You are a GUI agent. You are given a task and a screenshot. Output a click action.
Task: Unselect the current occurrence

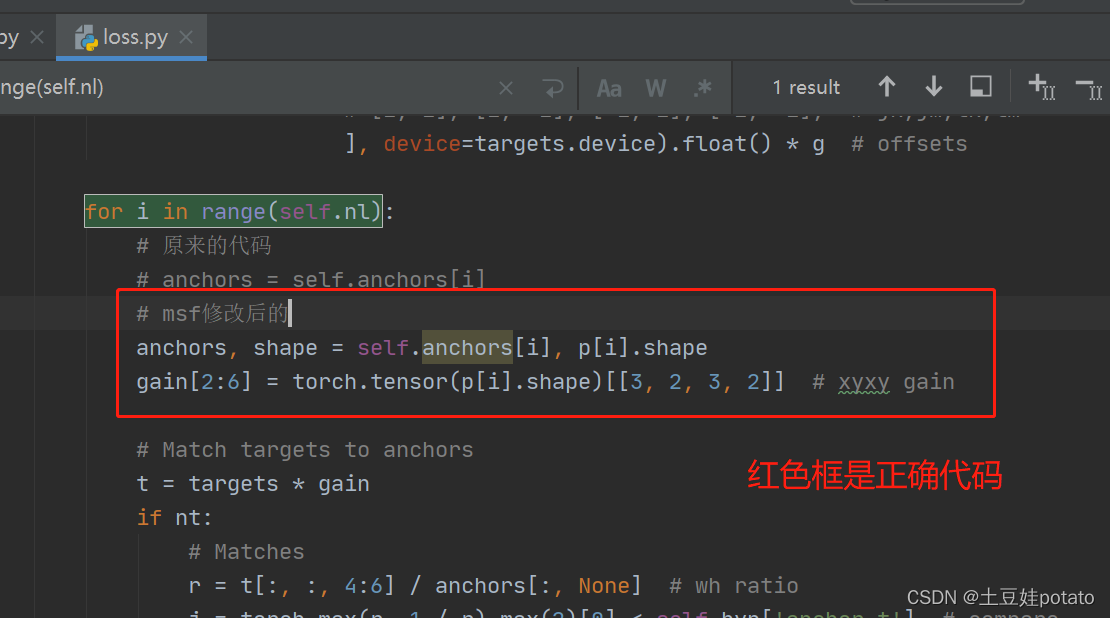[1089, 88]
